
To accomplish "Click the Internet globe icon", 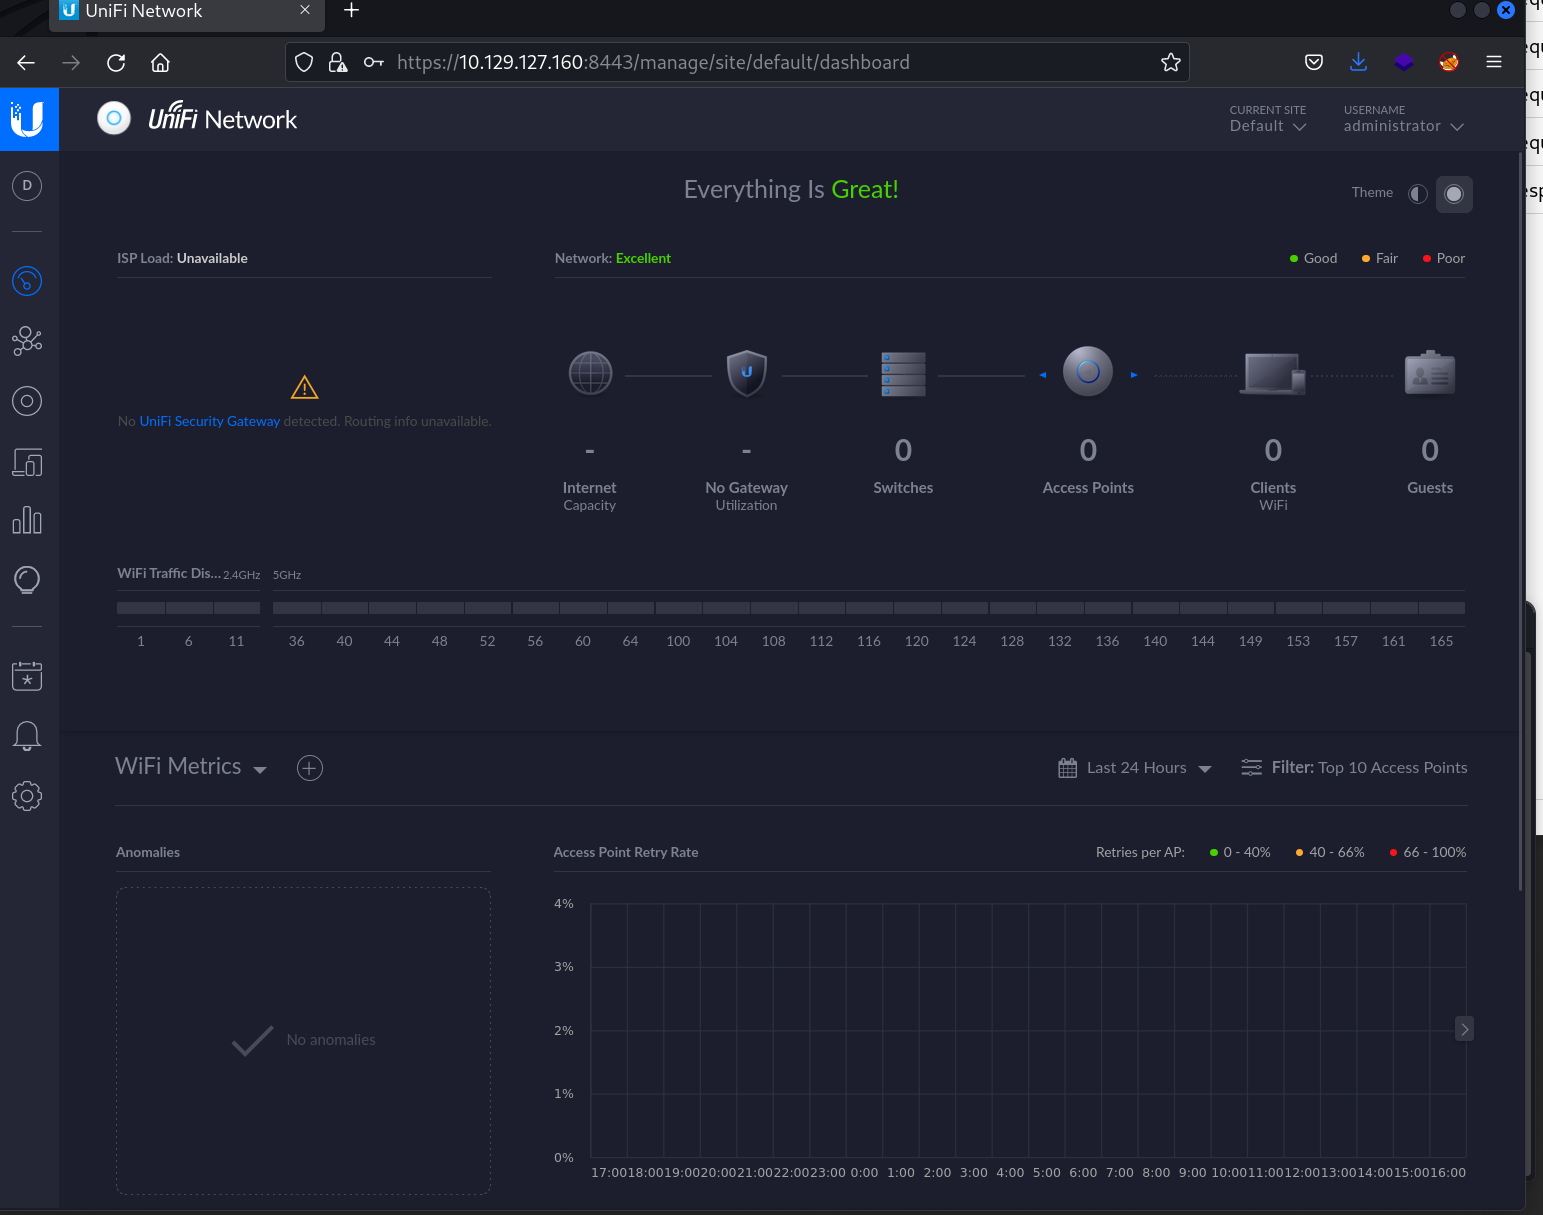I will [590, 373].
